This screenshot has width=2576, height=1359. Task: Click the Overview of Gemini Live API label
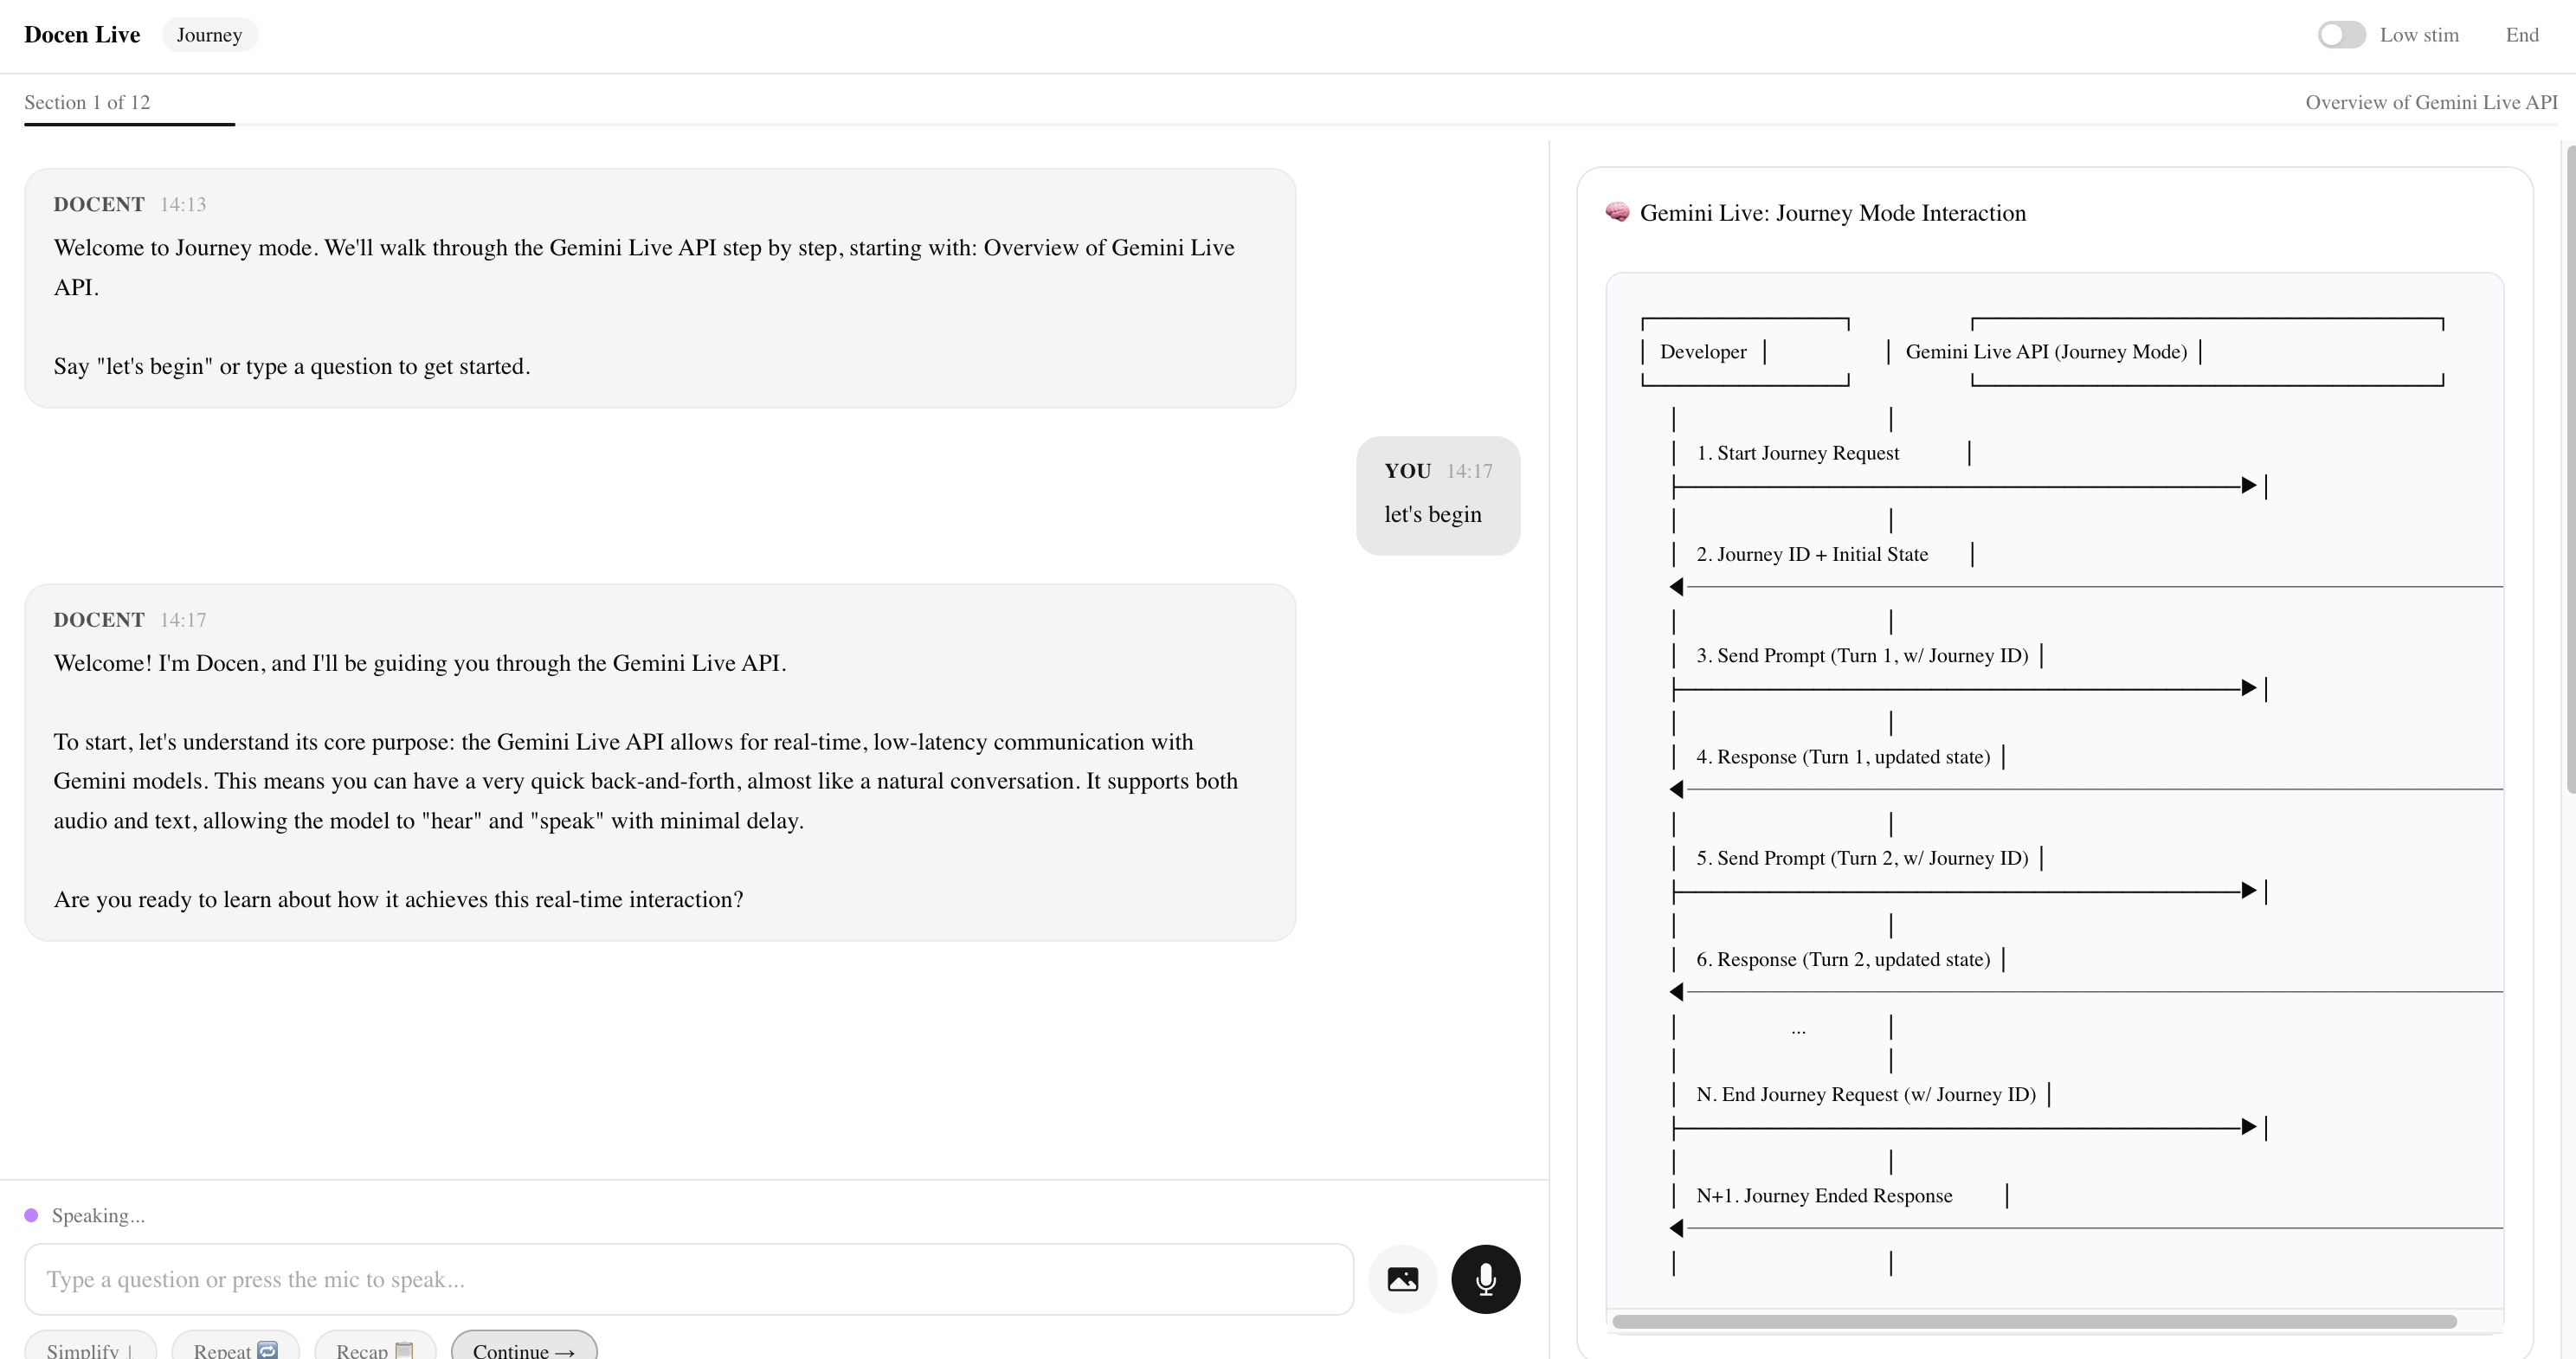click(x=2431, y=102)
